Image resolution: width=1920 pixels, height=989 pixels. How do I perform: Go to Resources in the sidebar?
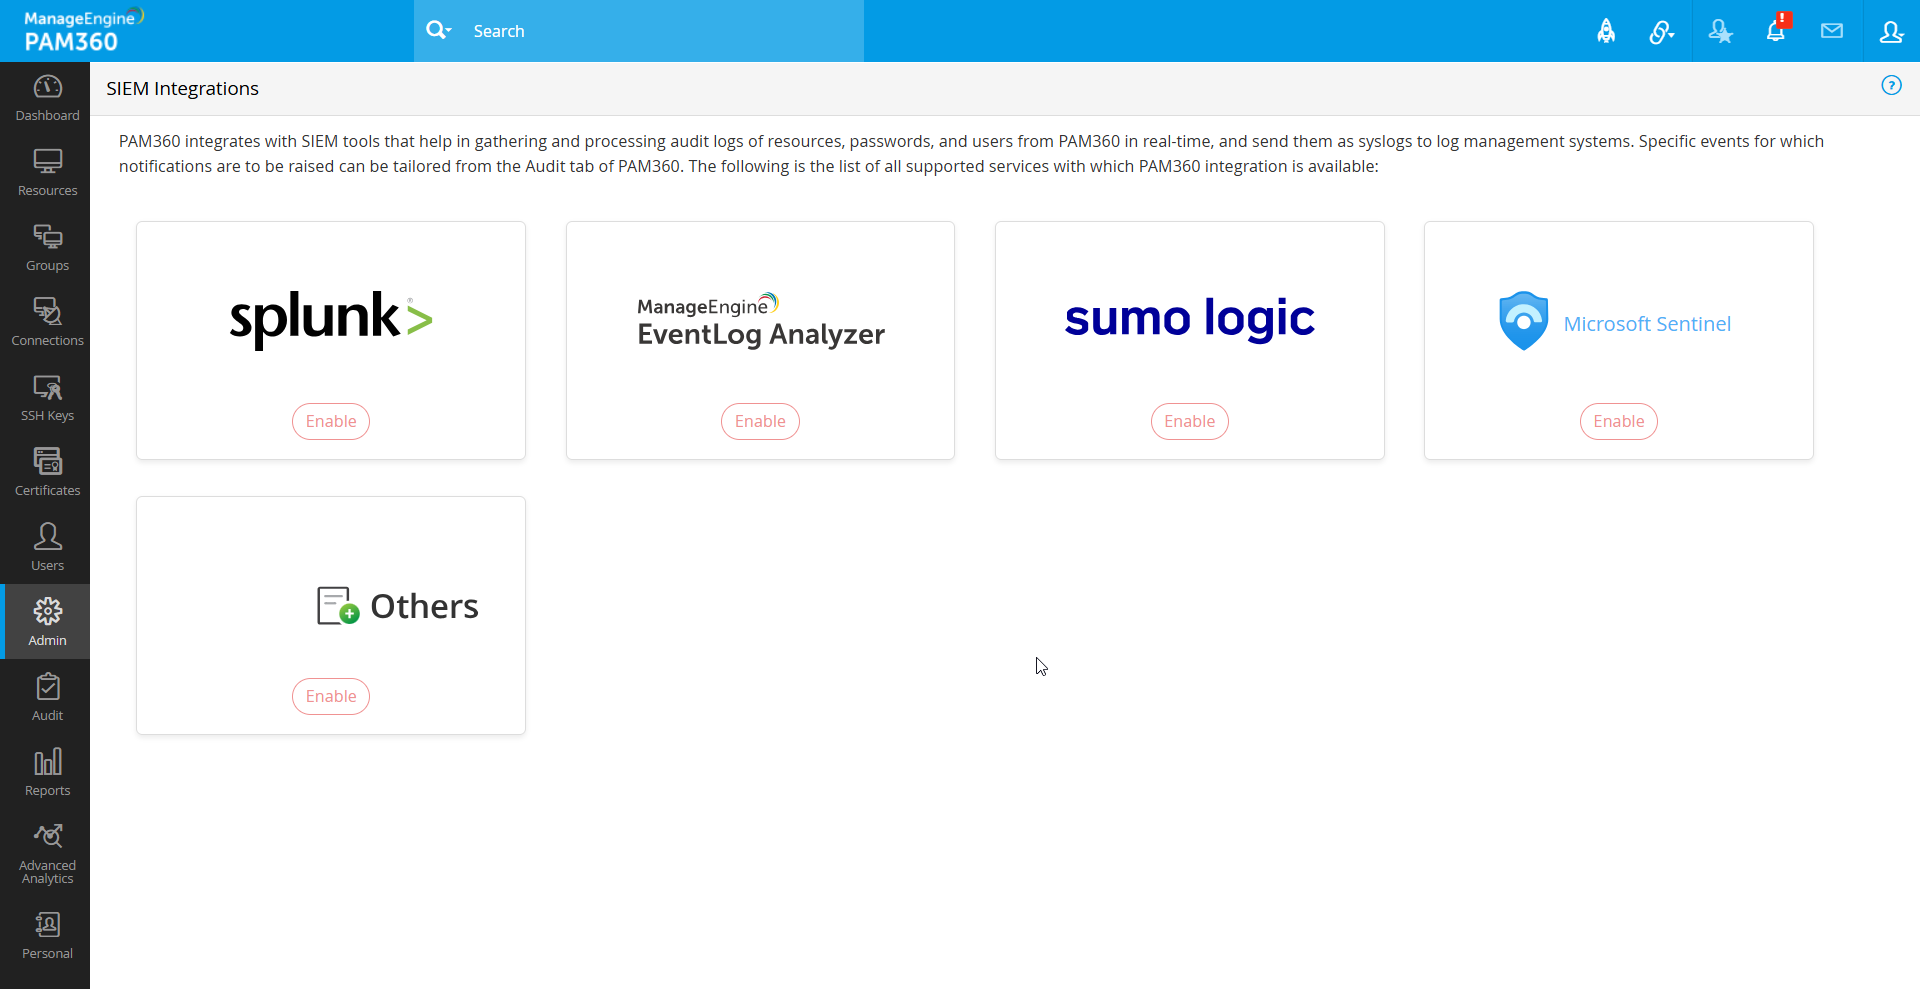[47, 173]
